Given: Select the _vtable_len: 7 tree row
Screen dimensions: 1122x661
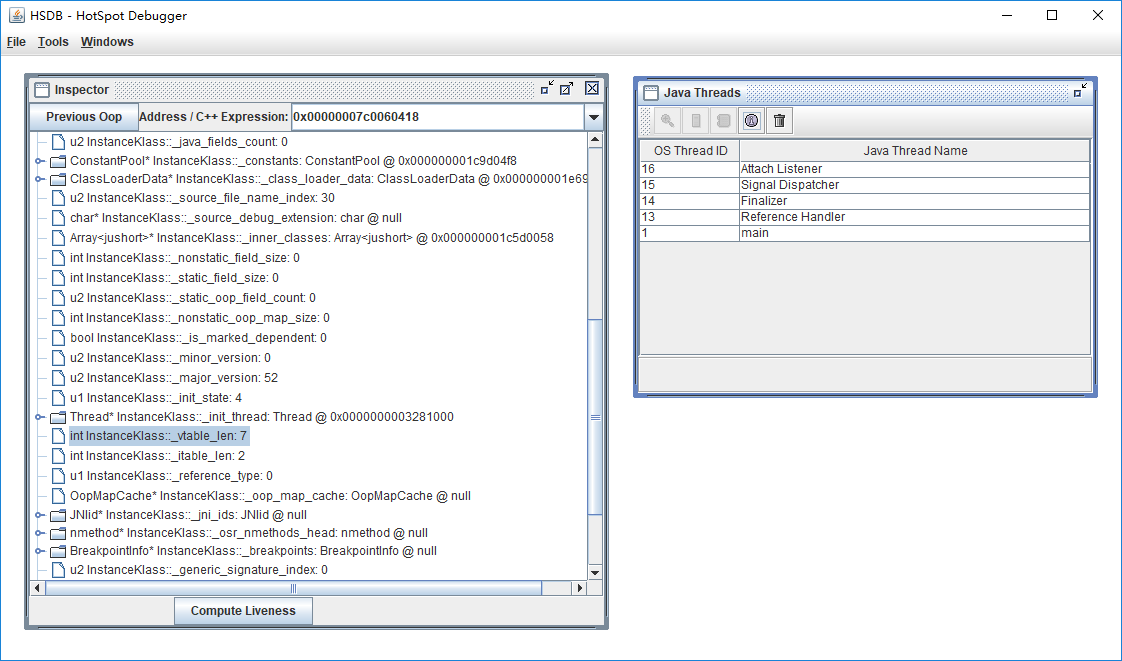Looking at the screenshot, I should point(159,436).
